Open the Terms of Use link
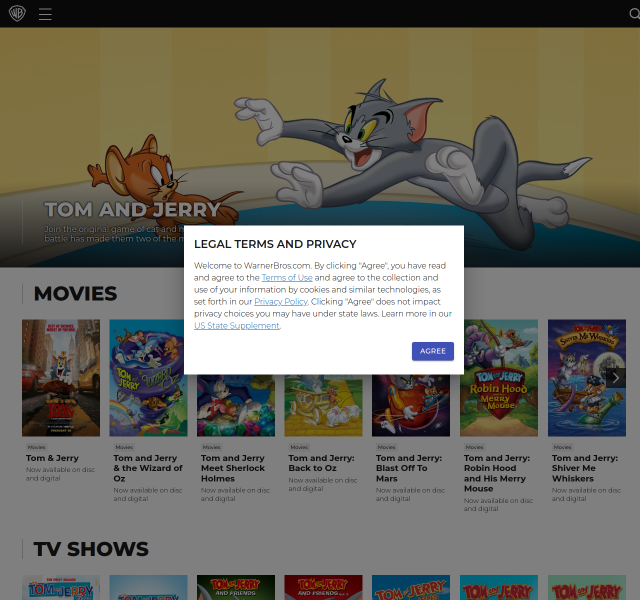 (x=287, y=278)
